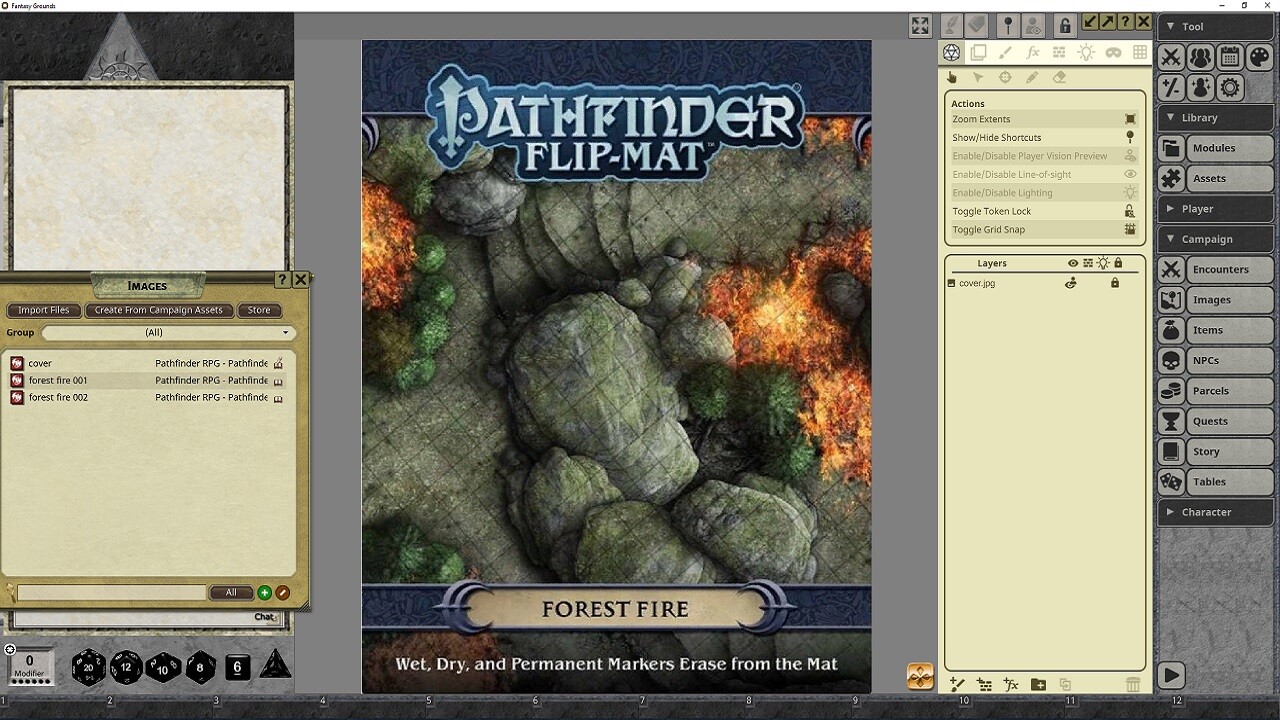Screen dimensions: 1280x720
Task: Click the add drawing layer icon
Action: (957, 685)
